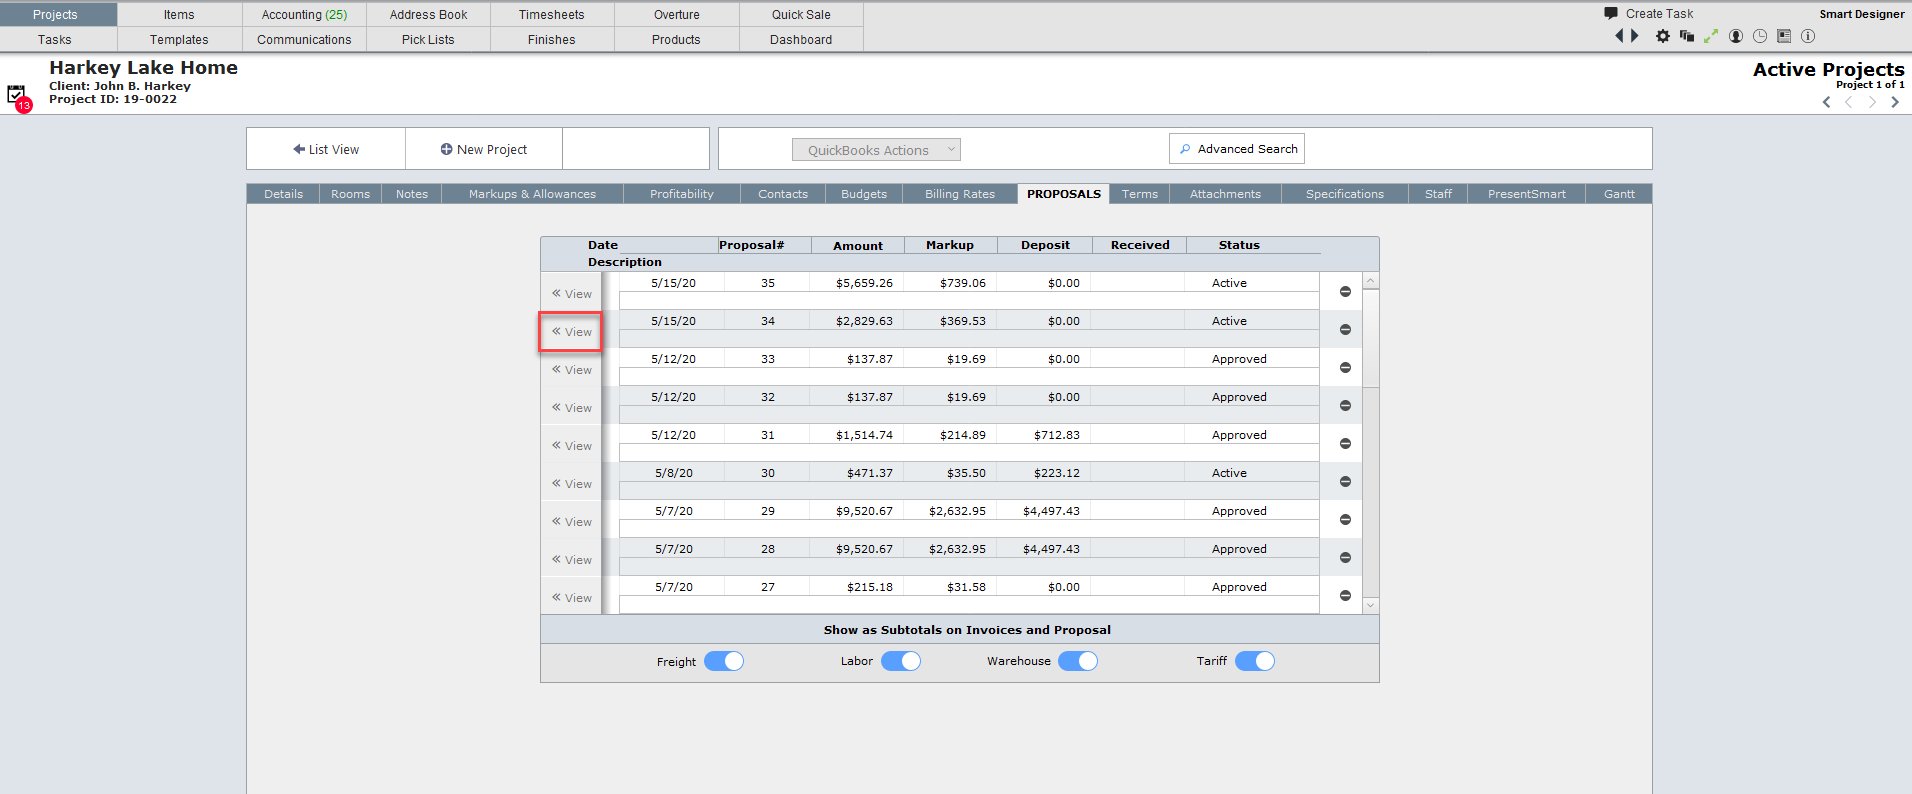Go to next project record arrow
Image resolution: width=1912 pixels, height=794 pixels.
coord(1872,102)
